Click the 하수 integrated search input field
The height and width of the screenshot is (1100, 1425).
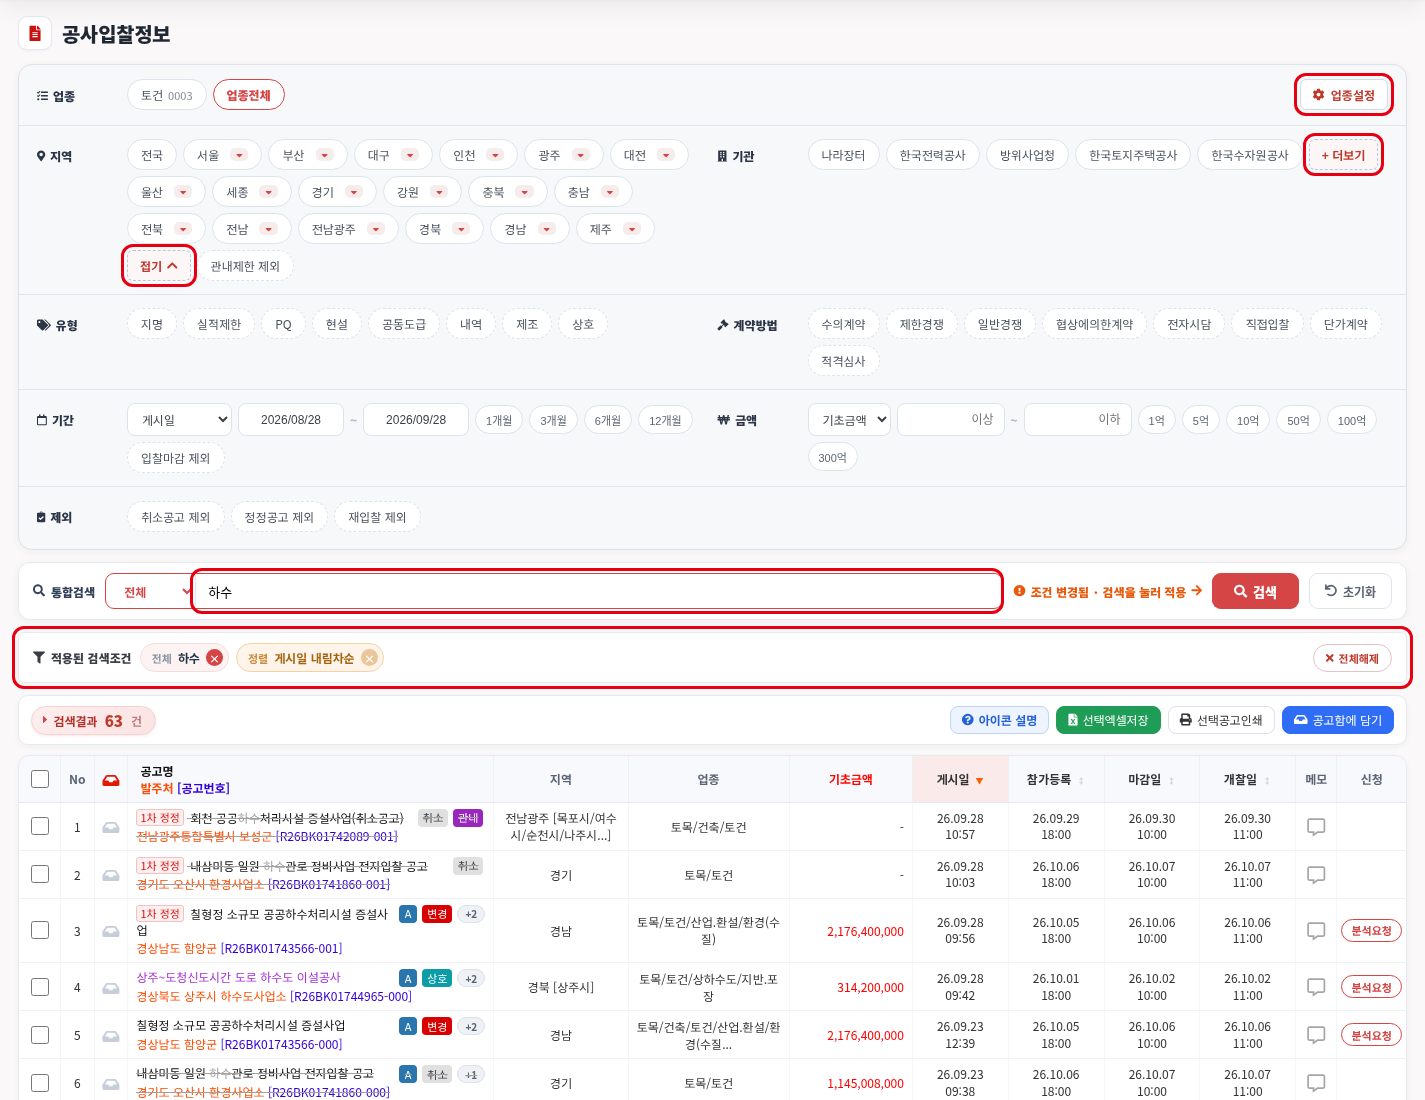point(597,592)
